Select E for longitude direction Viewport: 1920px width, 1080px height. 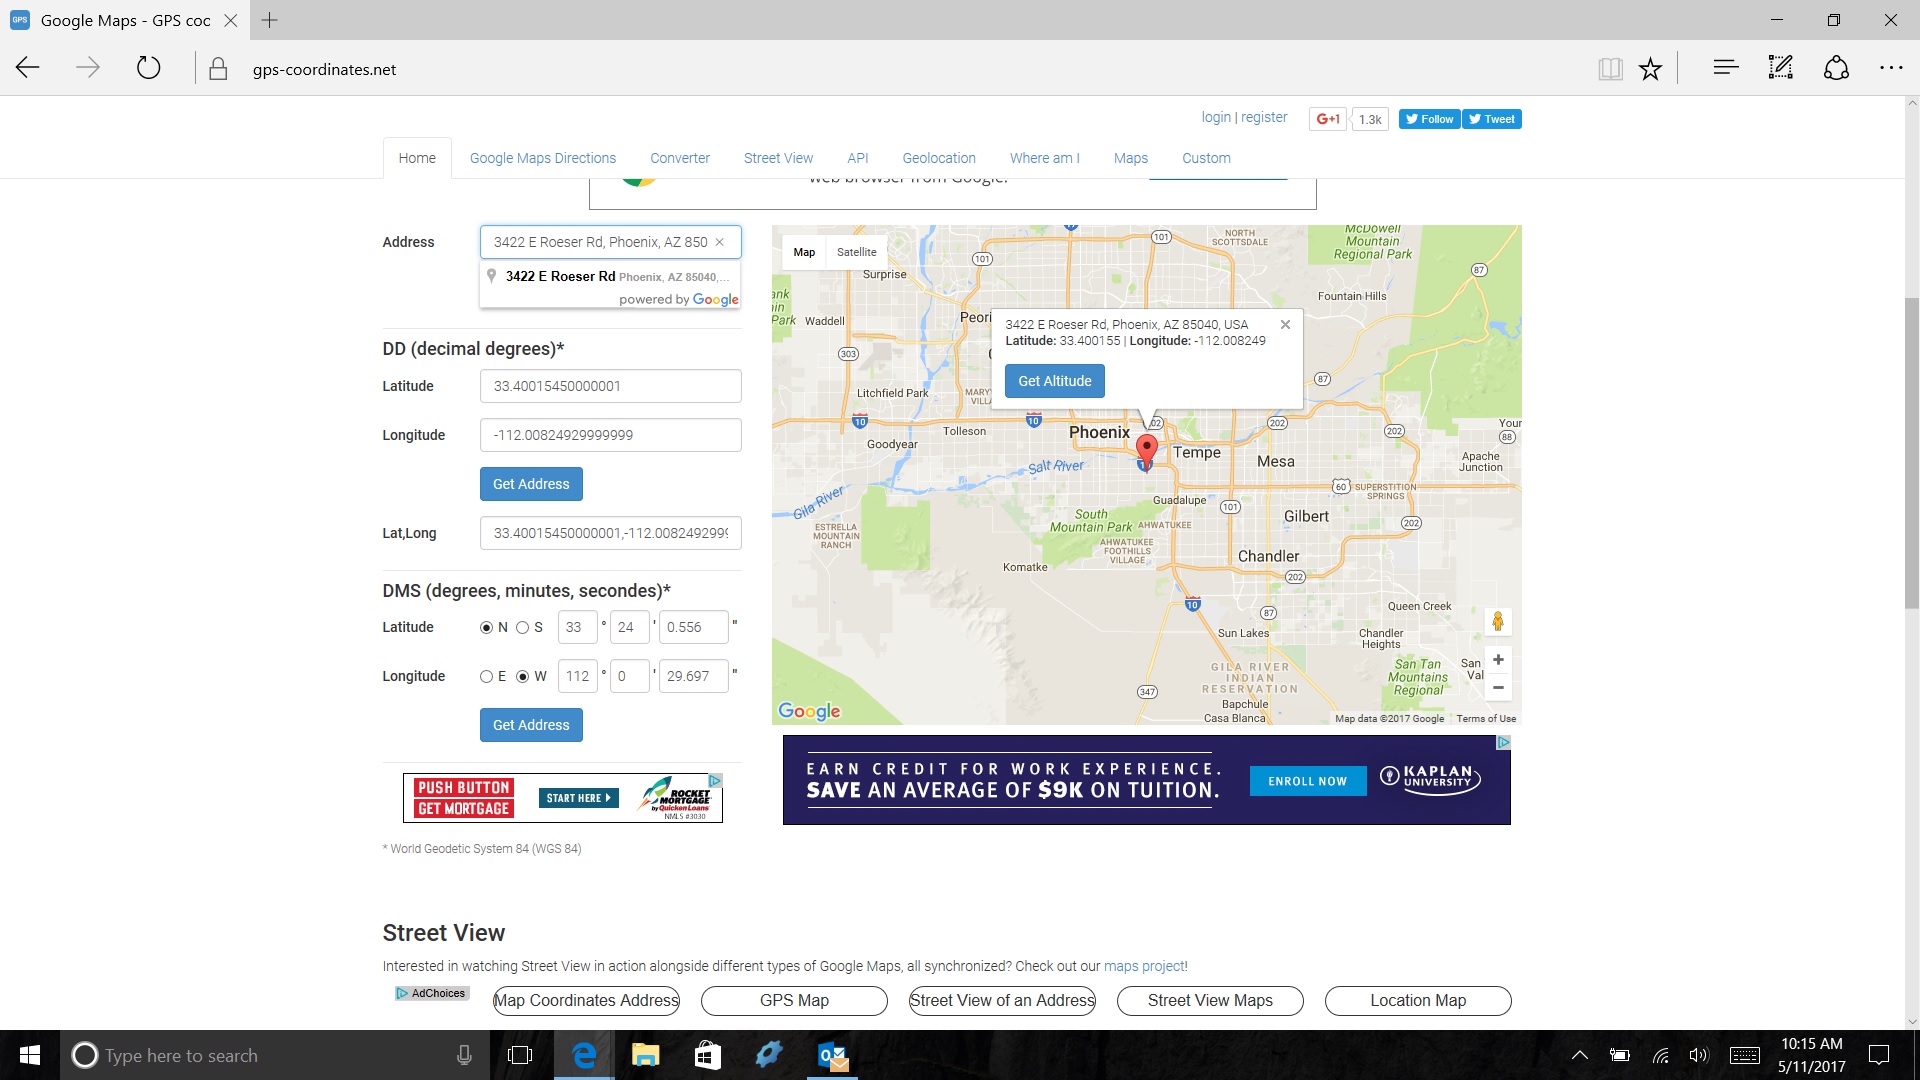[487, 677]
